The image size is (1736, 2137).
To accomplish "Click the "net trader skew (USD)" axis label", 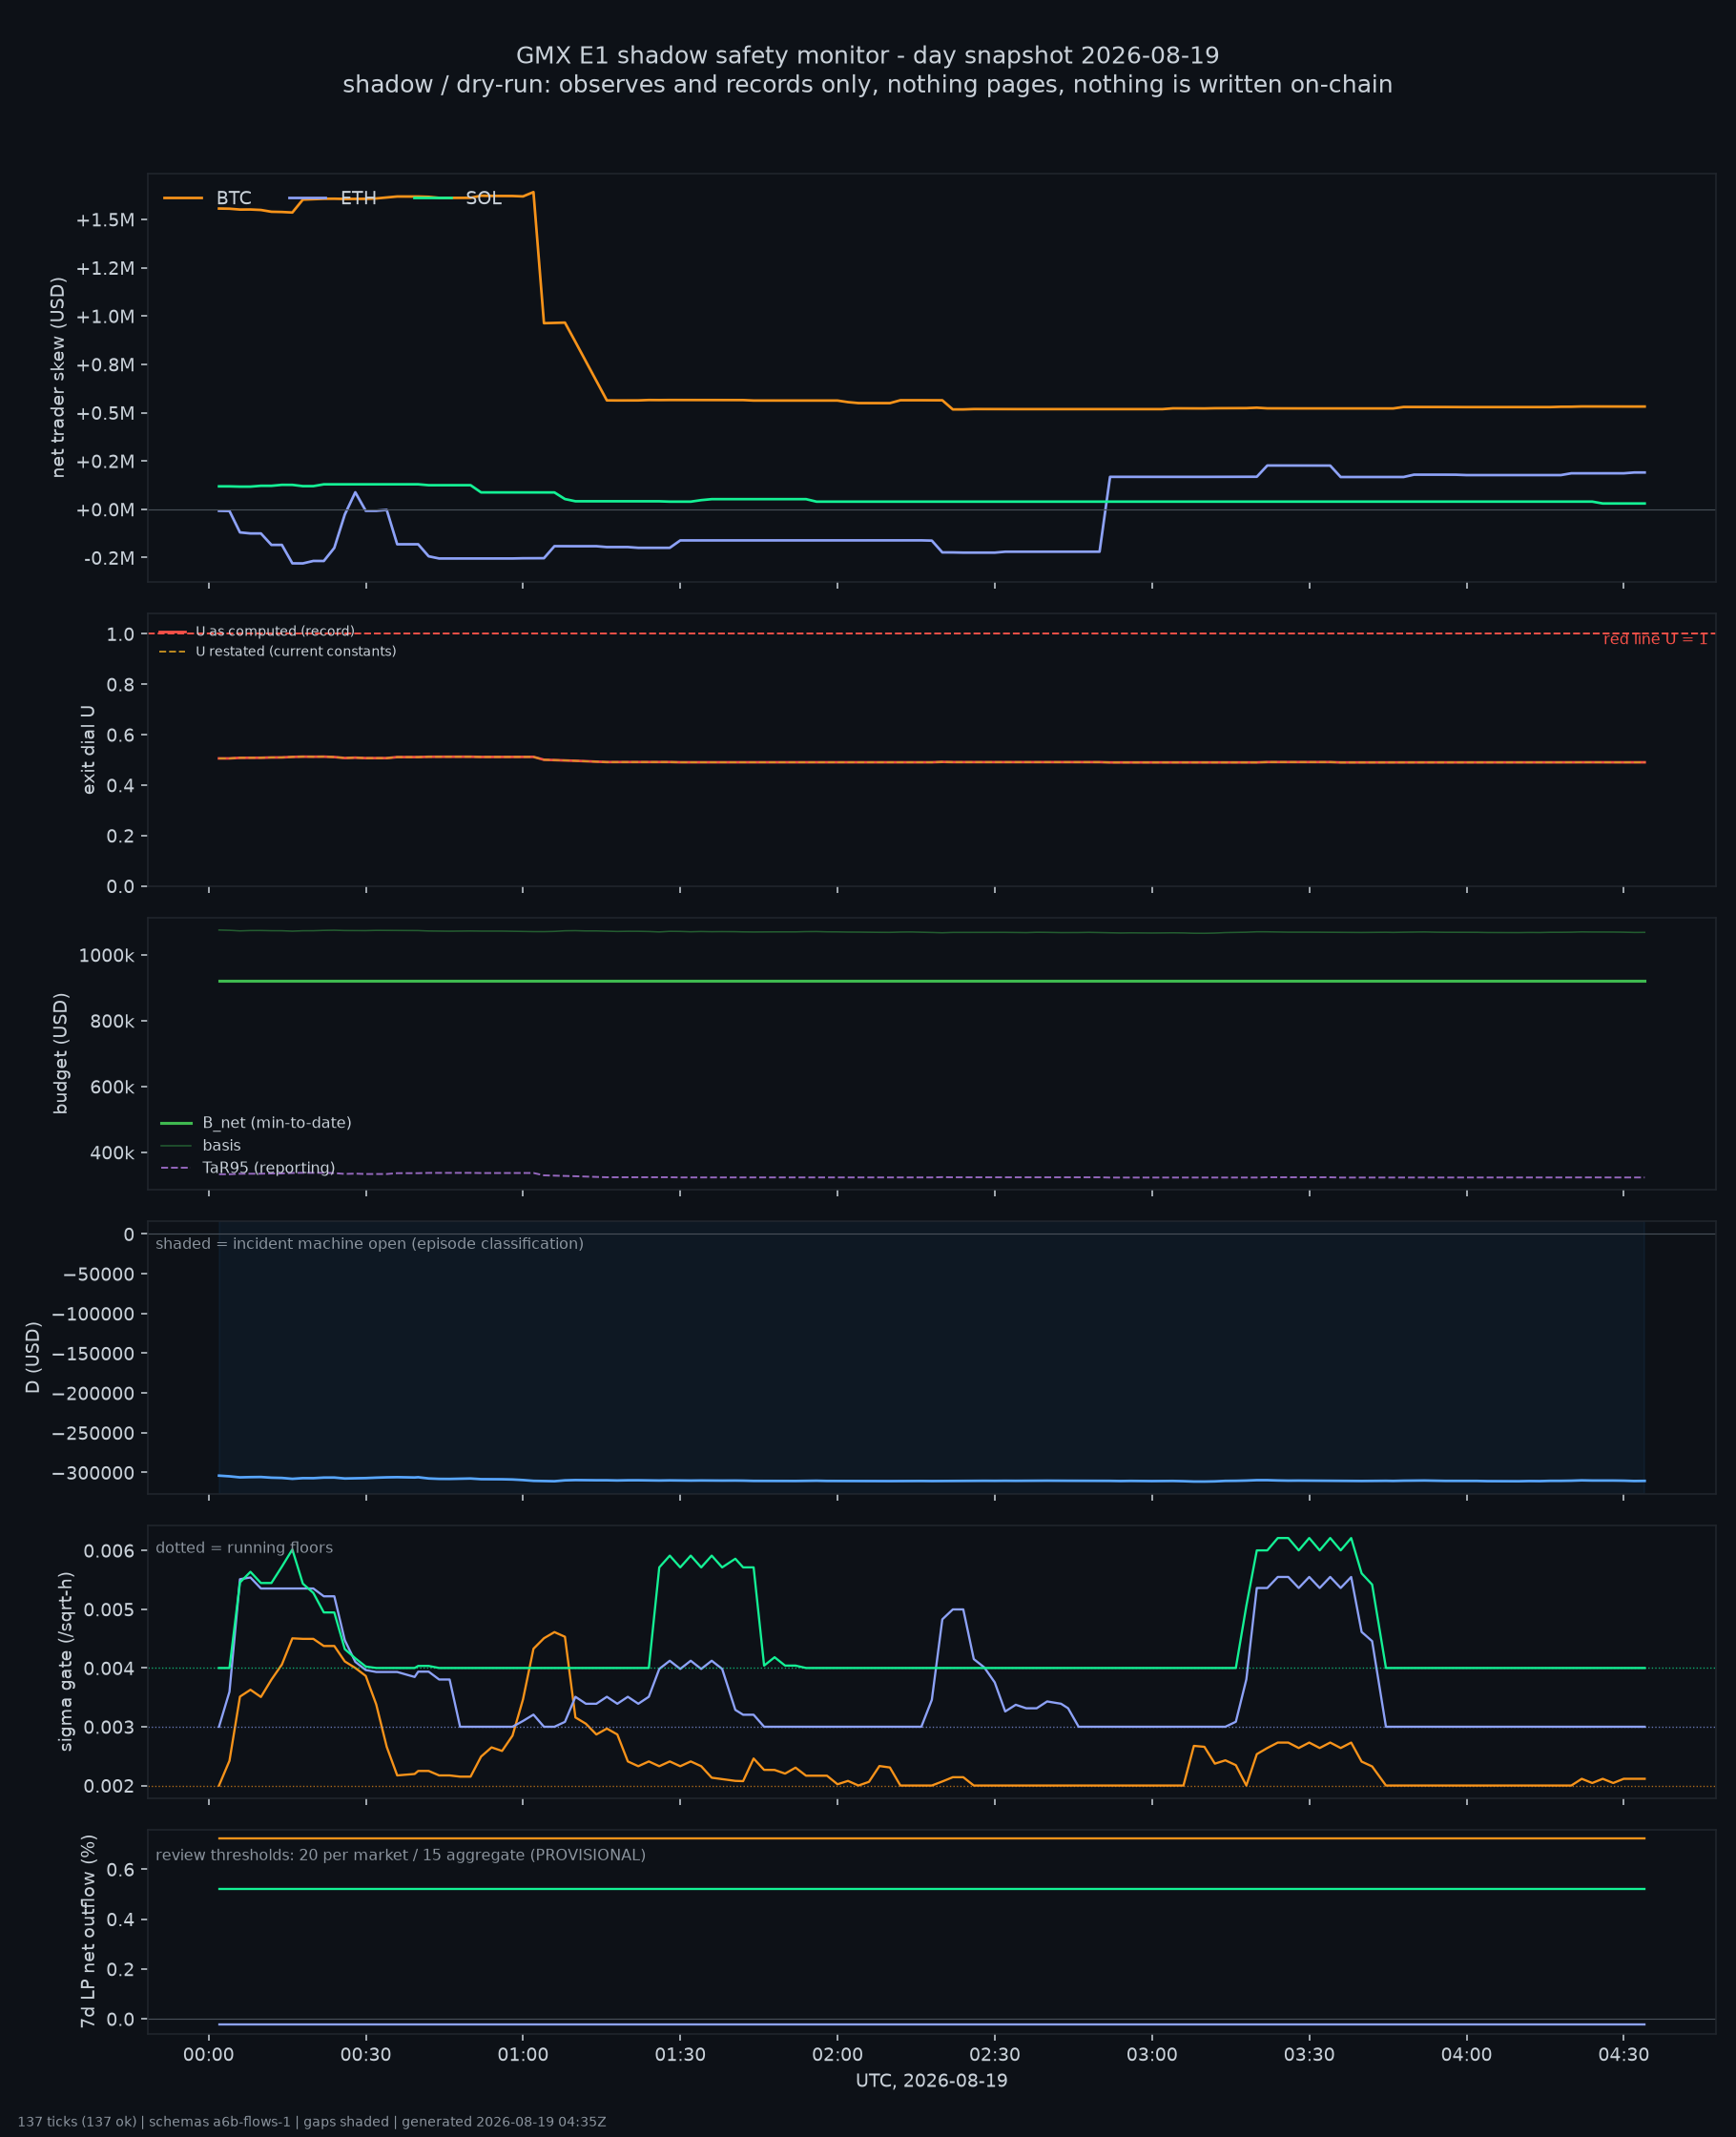I will (x=58, y=377).
